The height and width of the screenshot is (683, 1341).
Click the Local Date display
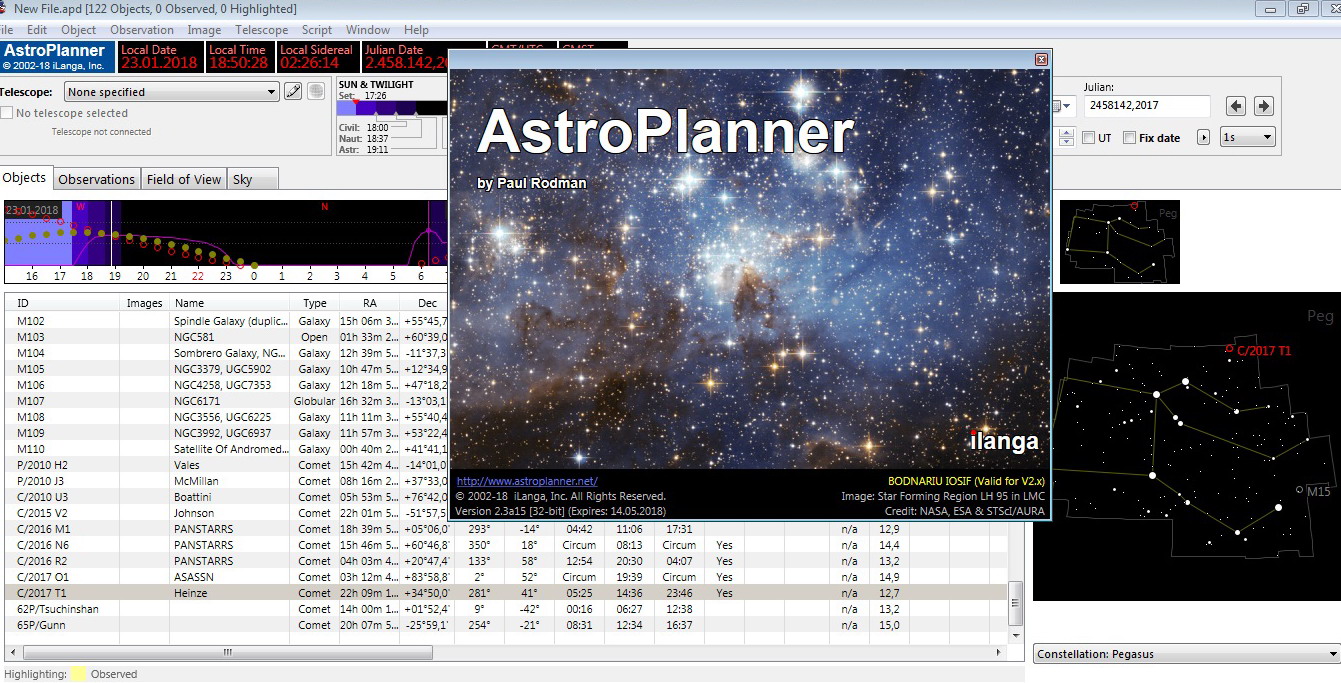pyautogui.click(x=160, y=57)
